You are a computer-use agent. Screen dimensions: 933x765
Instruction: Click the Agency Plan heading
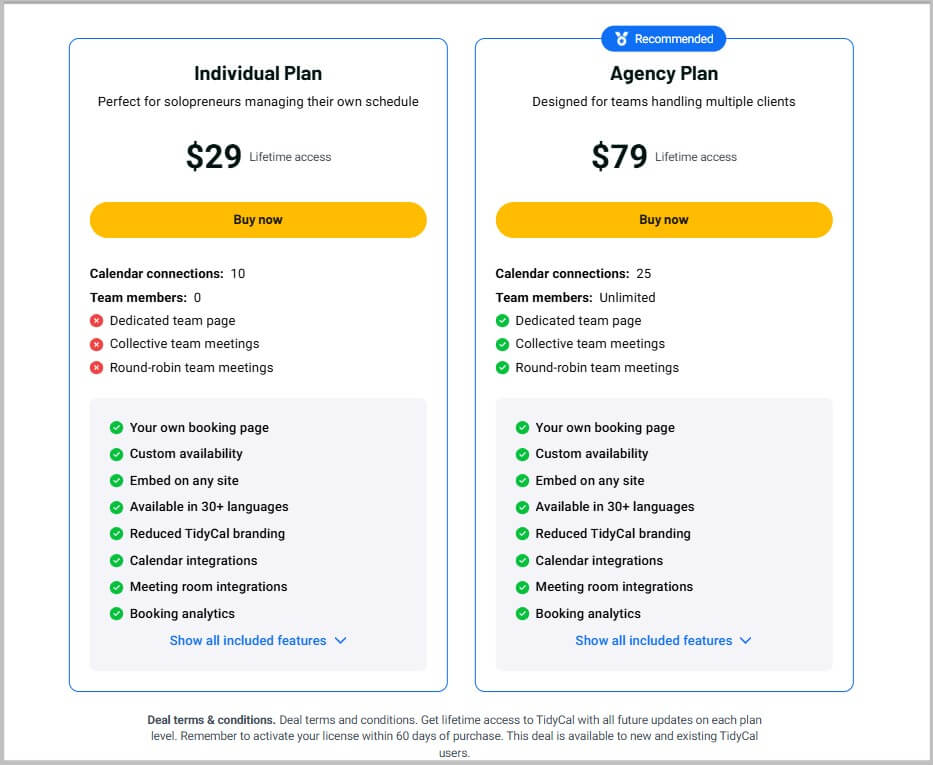tap(664, 74)
